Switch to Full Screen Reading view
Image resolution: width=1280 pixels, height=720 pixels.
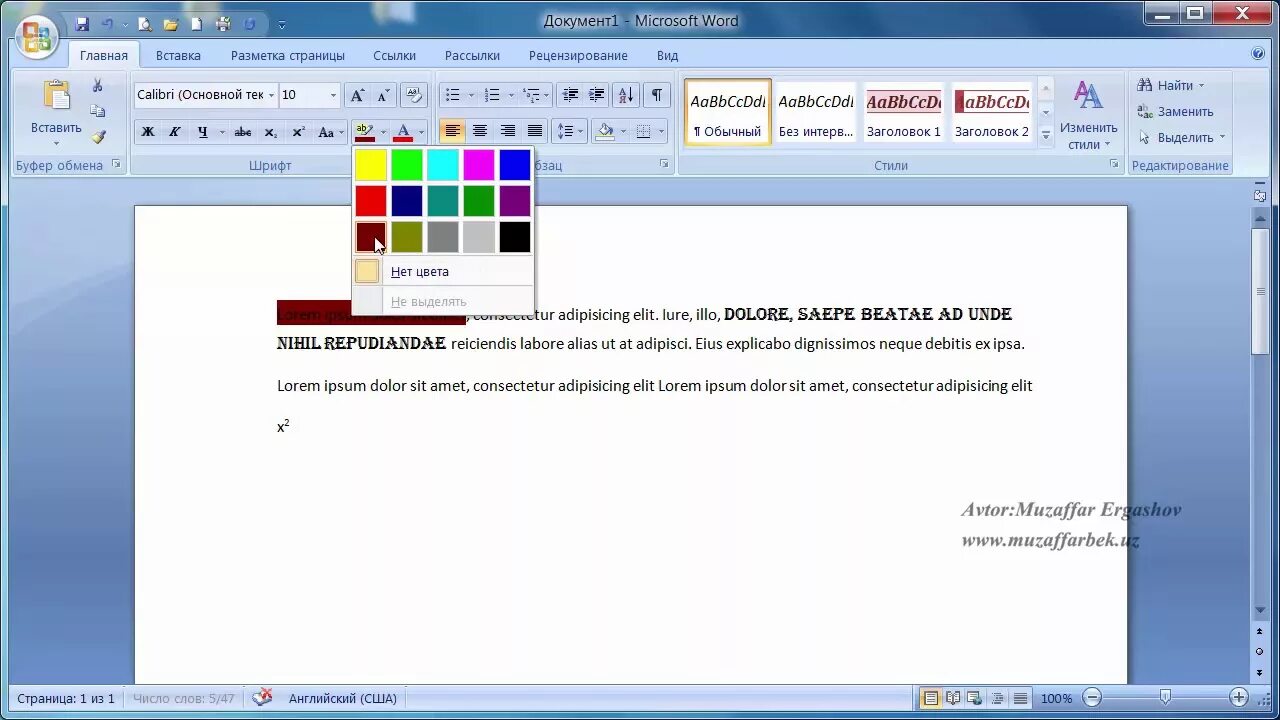pyautogui.click(x=953, y=698)
